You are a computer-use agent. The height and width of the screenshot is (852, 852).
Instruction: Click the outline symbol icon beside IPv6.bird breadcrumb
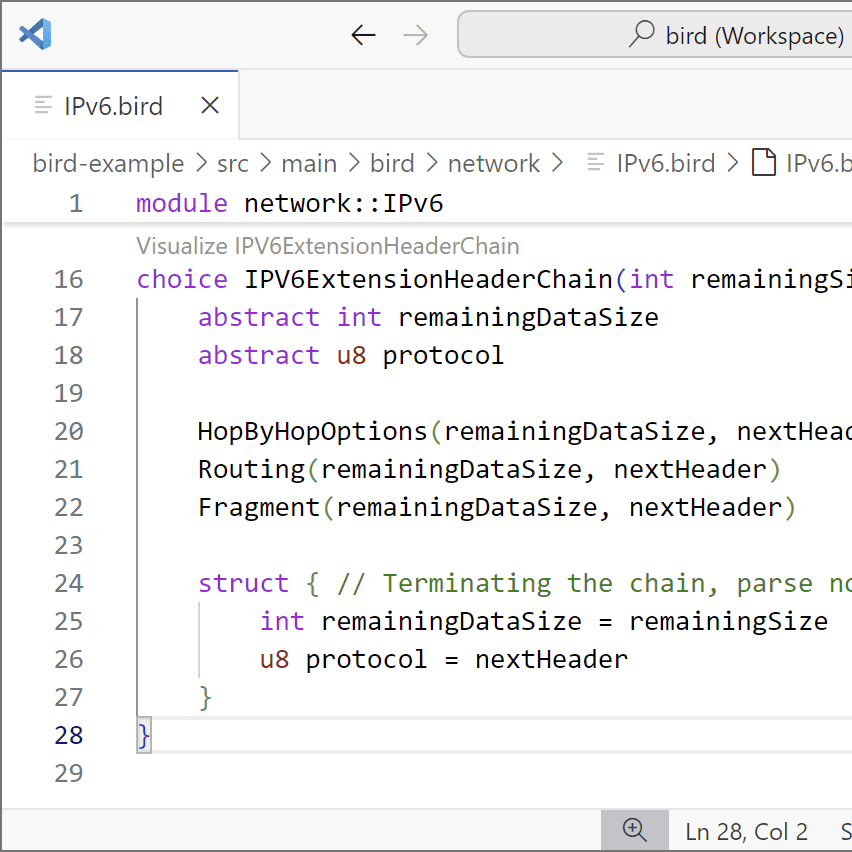pyautogui.click(x=597, y=162)
